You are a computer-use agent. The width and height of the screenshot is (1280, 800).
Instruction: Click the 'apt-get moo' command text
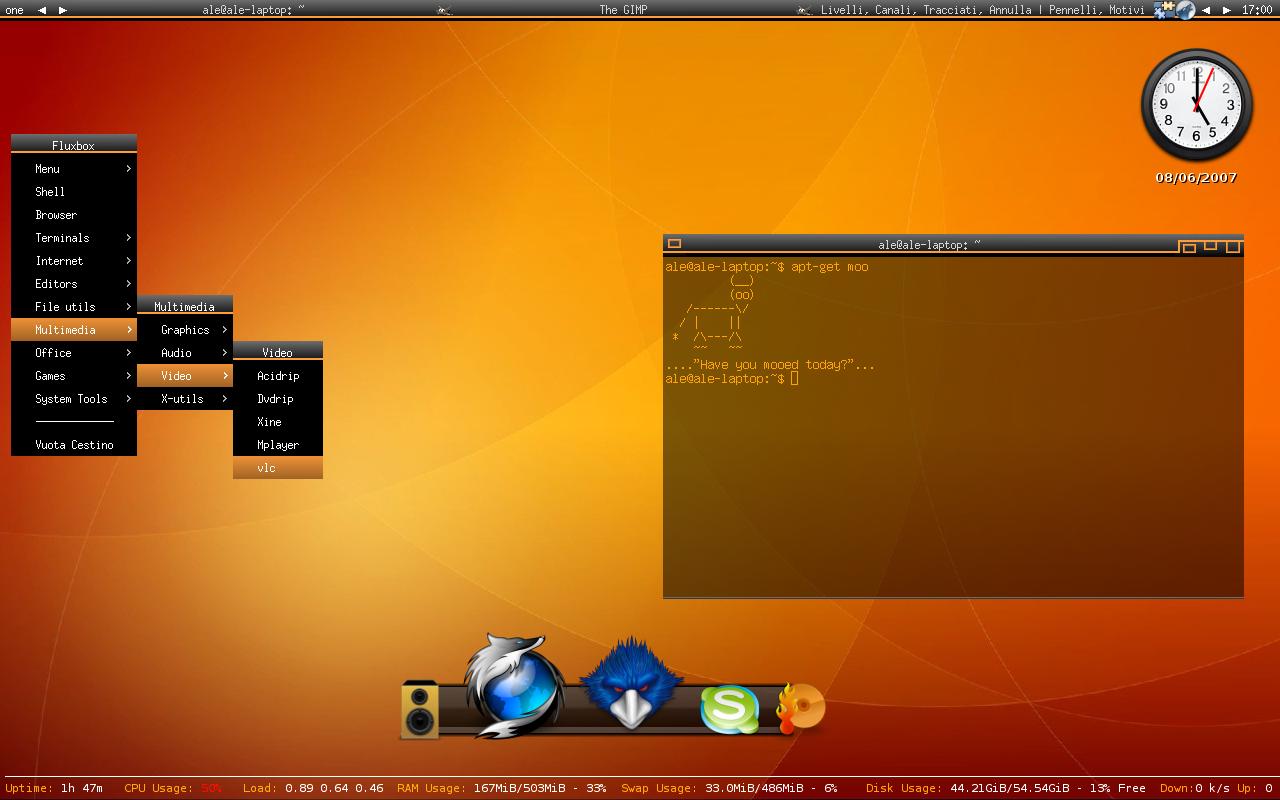coord(830,267)
